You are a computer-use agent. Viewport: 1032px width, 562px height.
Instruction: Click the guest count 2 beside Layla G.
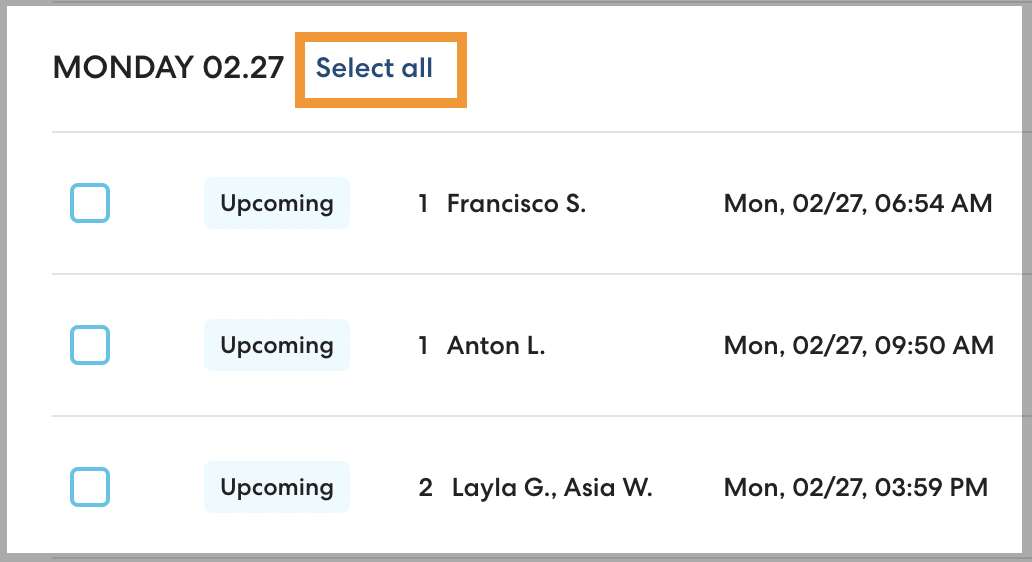426,488
